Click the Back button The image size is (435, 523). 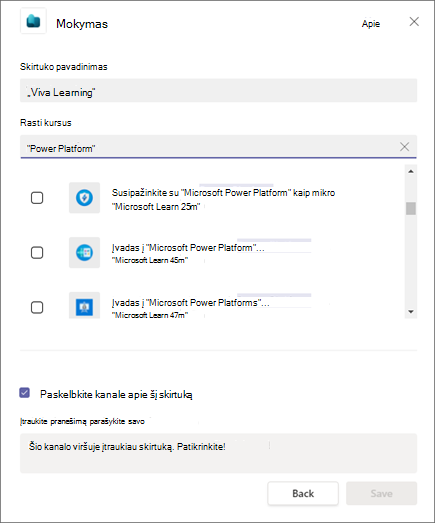tap(303, 493)
